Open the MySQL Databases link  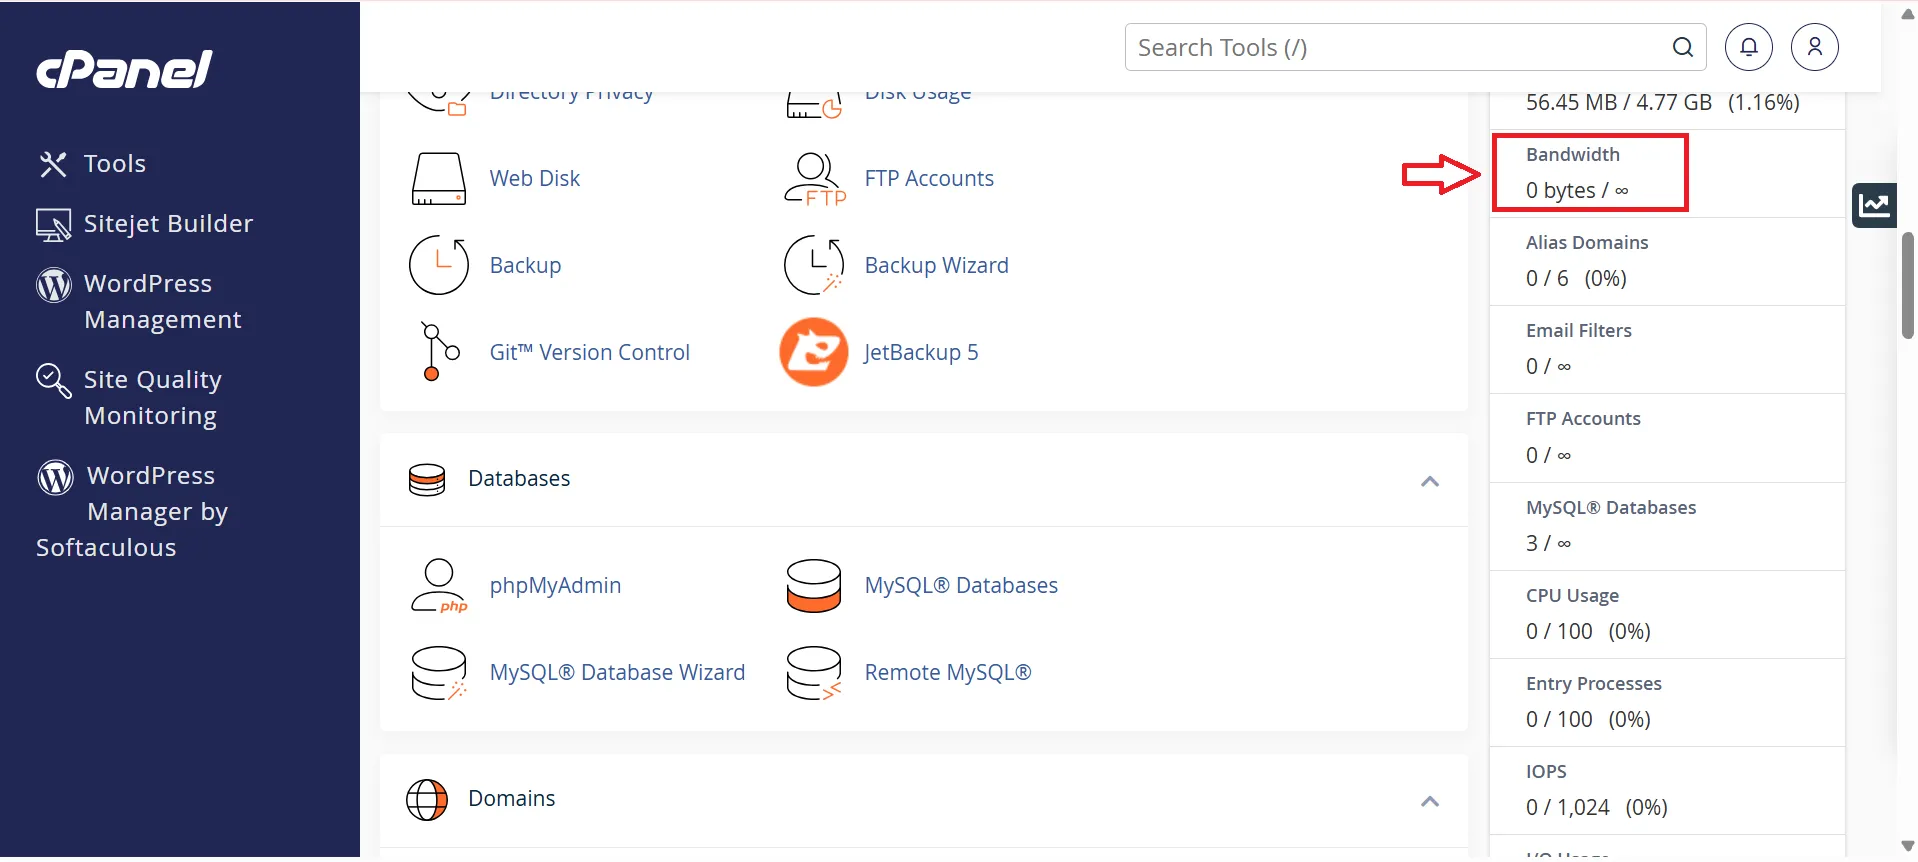pyautogui.click(x=960, y=586)
